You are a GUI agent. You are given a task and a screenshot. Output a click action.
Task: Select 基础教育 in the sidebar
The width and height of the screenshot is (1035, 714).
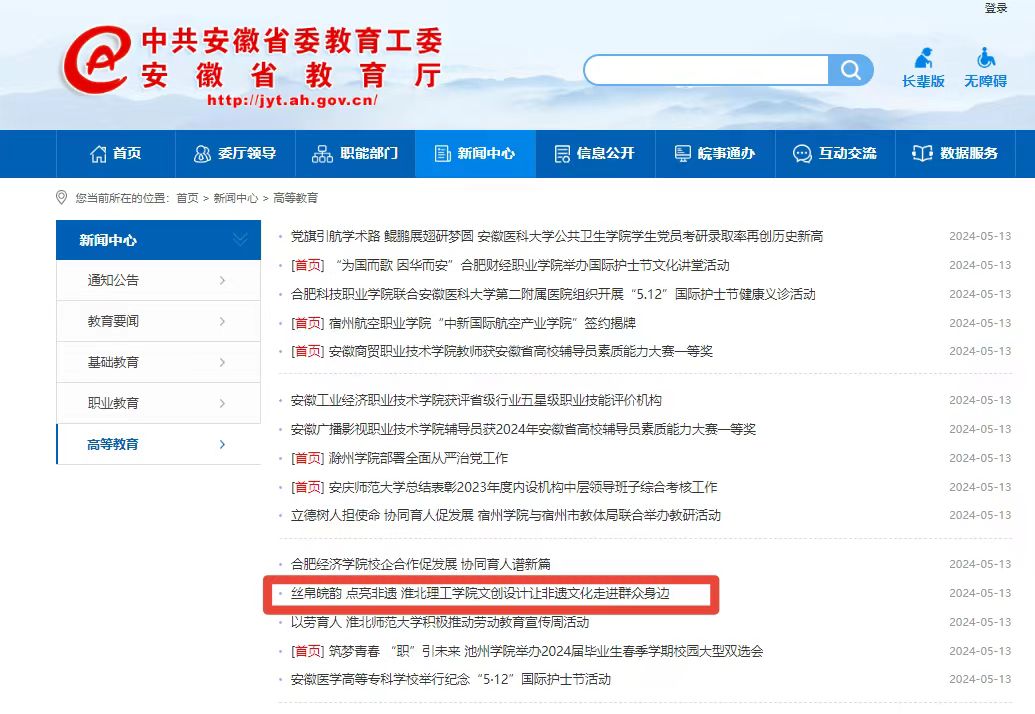(x=114, y=362)
